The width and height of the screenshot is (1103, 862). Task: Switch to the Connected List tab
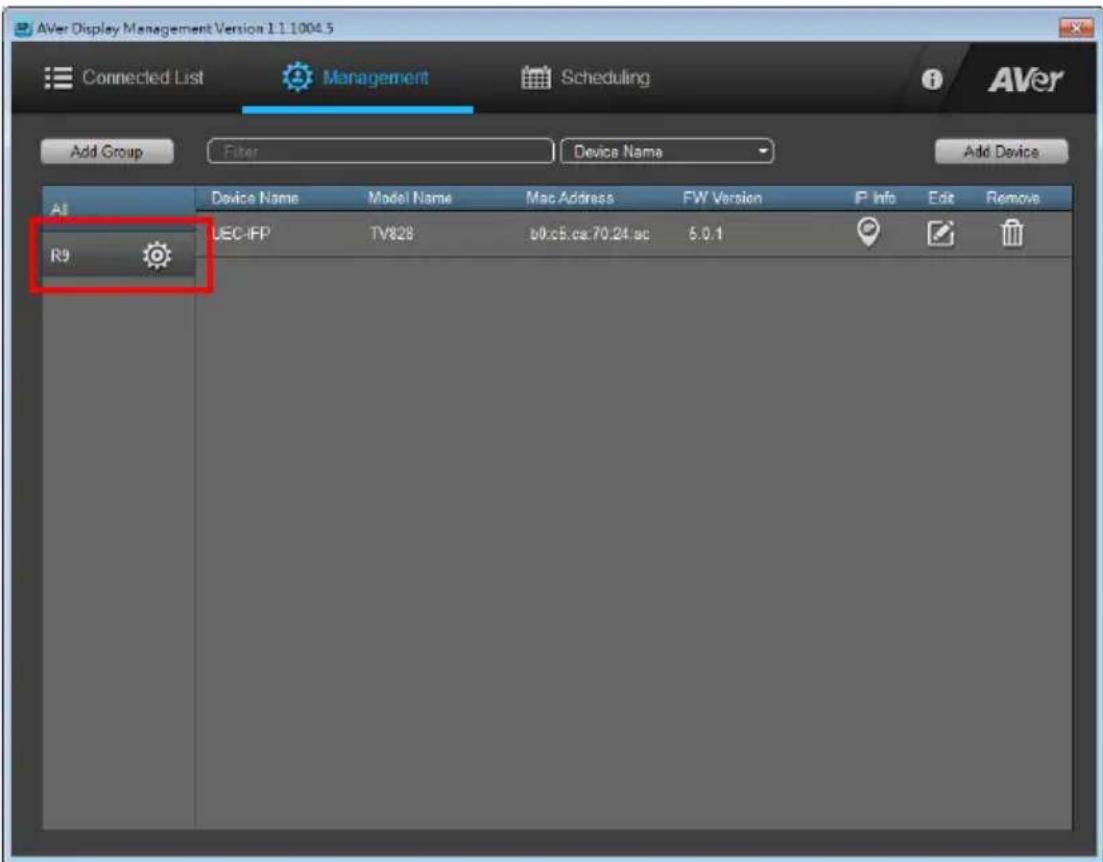coord(125,77)
